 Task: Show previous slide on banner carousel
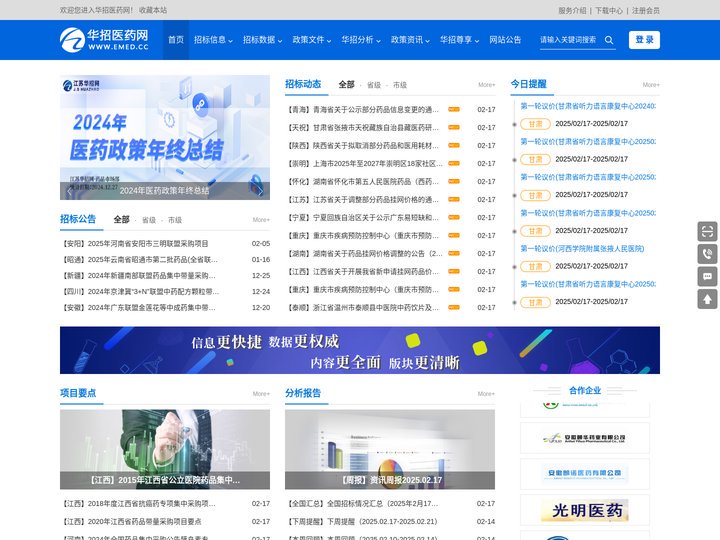(69, 191)
